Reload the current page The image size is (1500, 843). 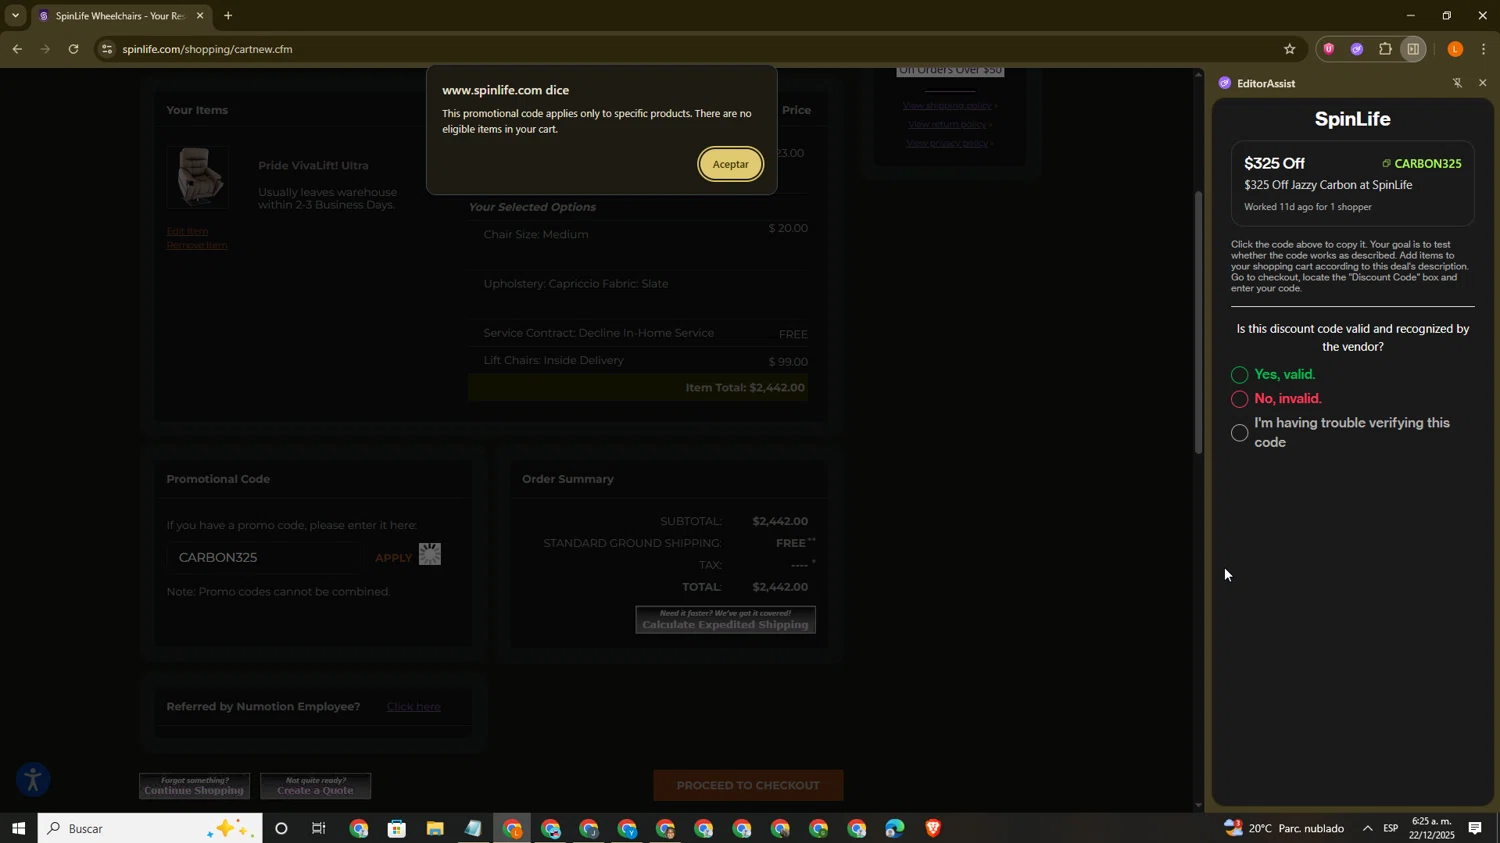(x=73, y=49)
